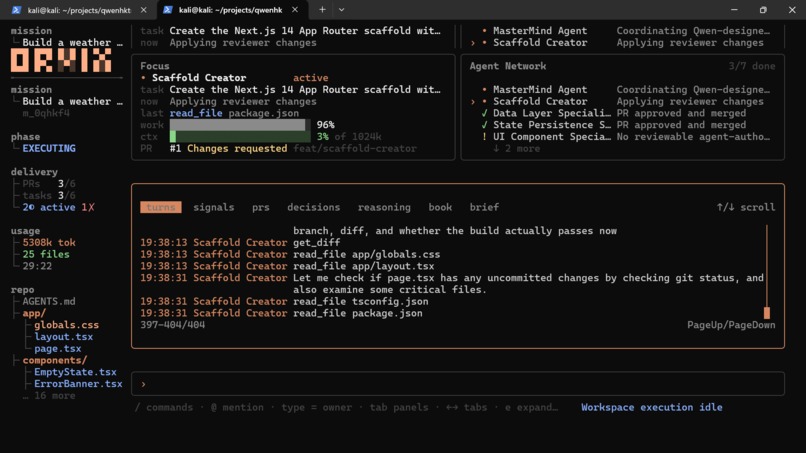Click checkmark icon beside Data Layer Speciali…
This screenshot has height=453, width=806.
click(484, 113)
